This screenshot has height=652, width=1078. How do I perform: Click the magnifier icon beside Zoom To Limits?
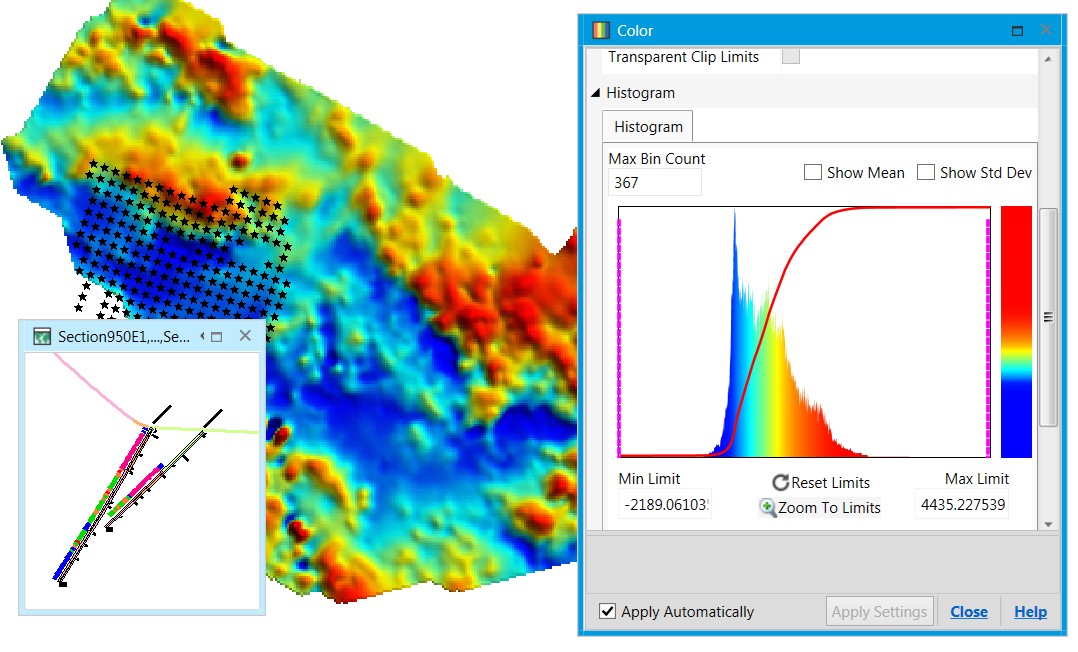(766, 507)
